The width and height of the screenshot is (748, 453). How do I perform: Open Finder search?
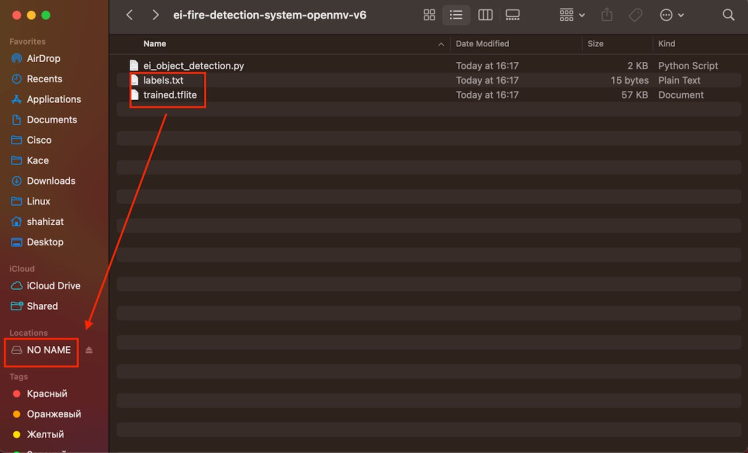click(728, 15)
